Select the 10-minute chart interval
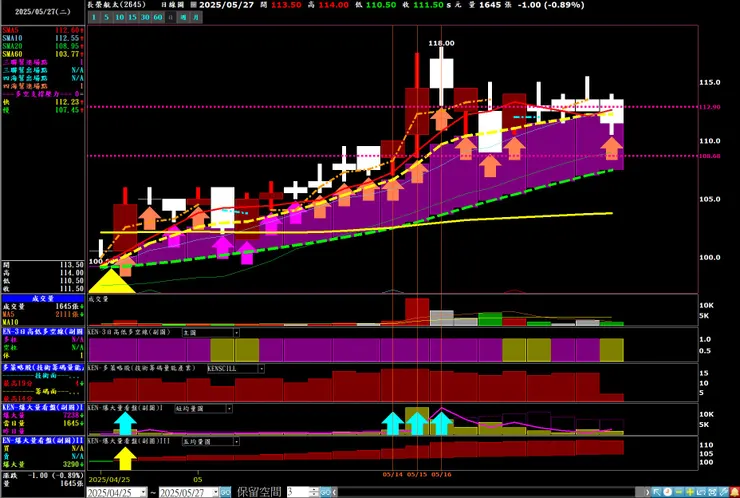The height and width of the screenshot is (498, 740). 119,17
